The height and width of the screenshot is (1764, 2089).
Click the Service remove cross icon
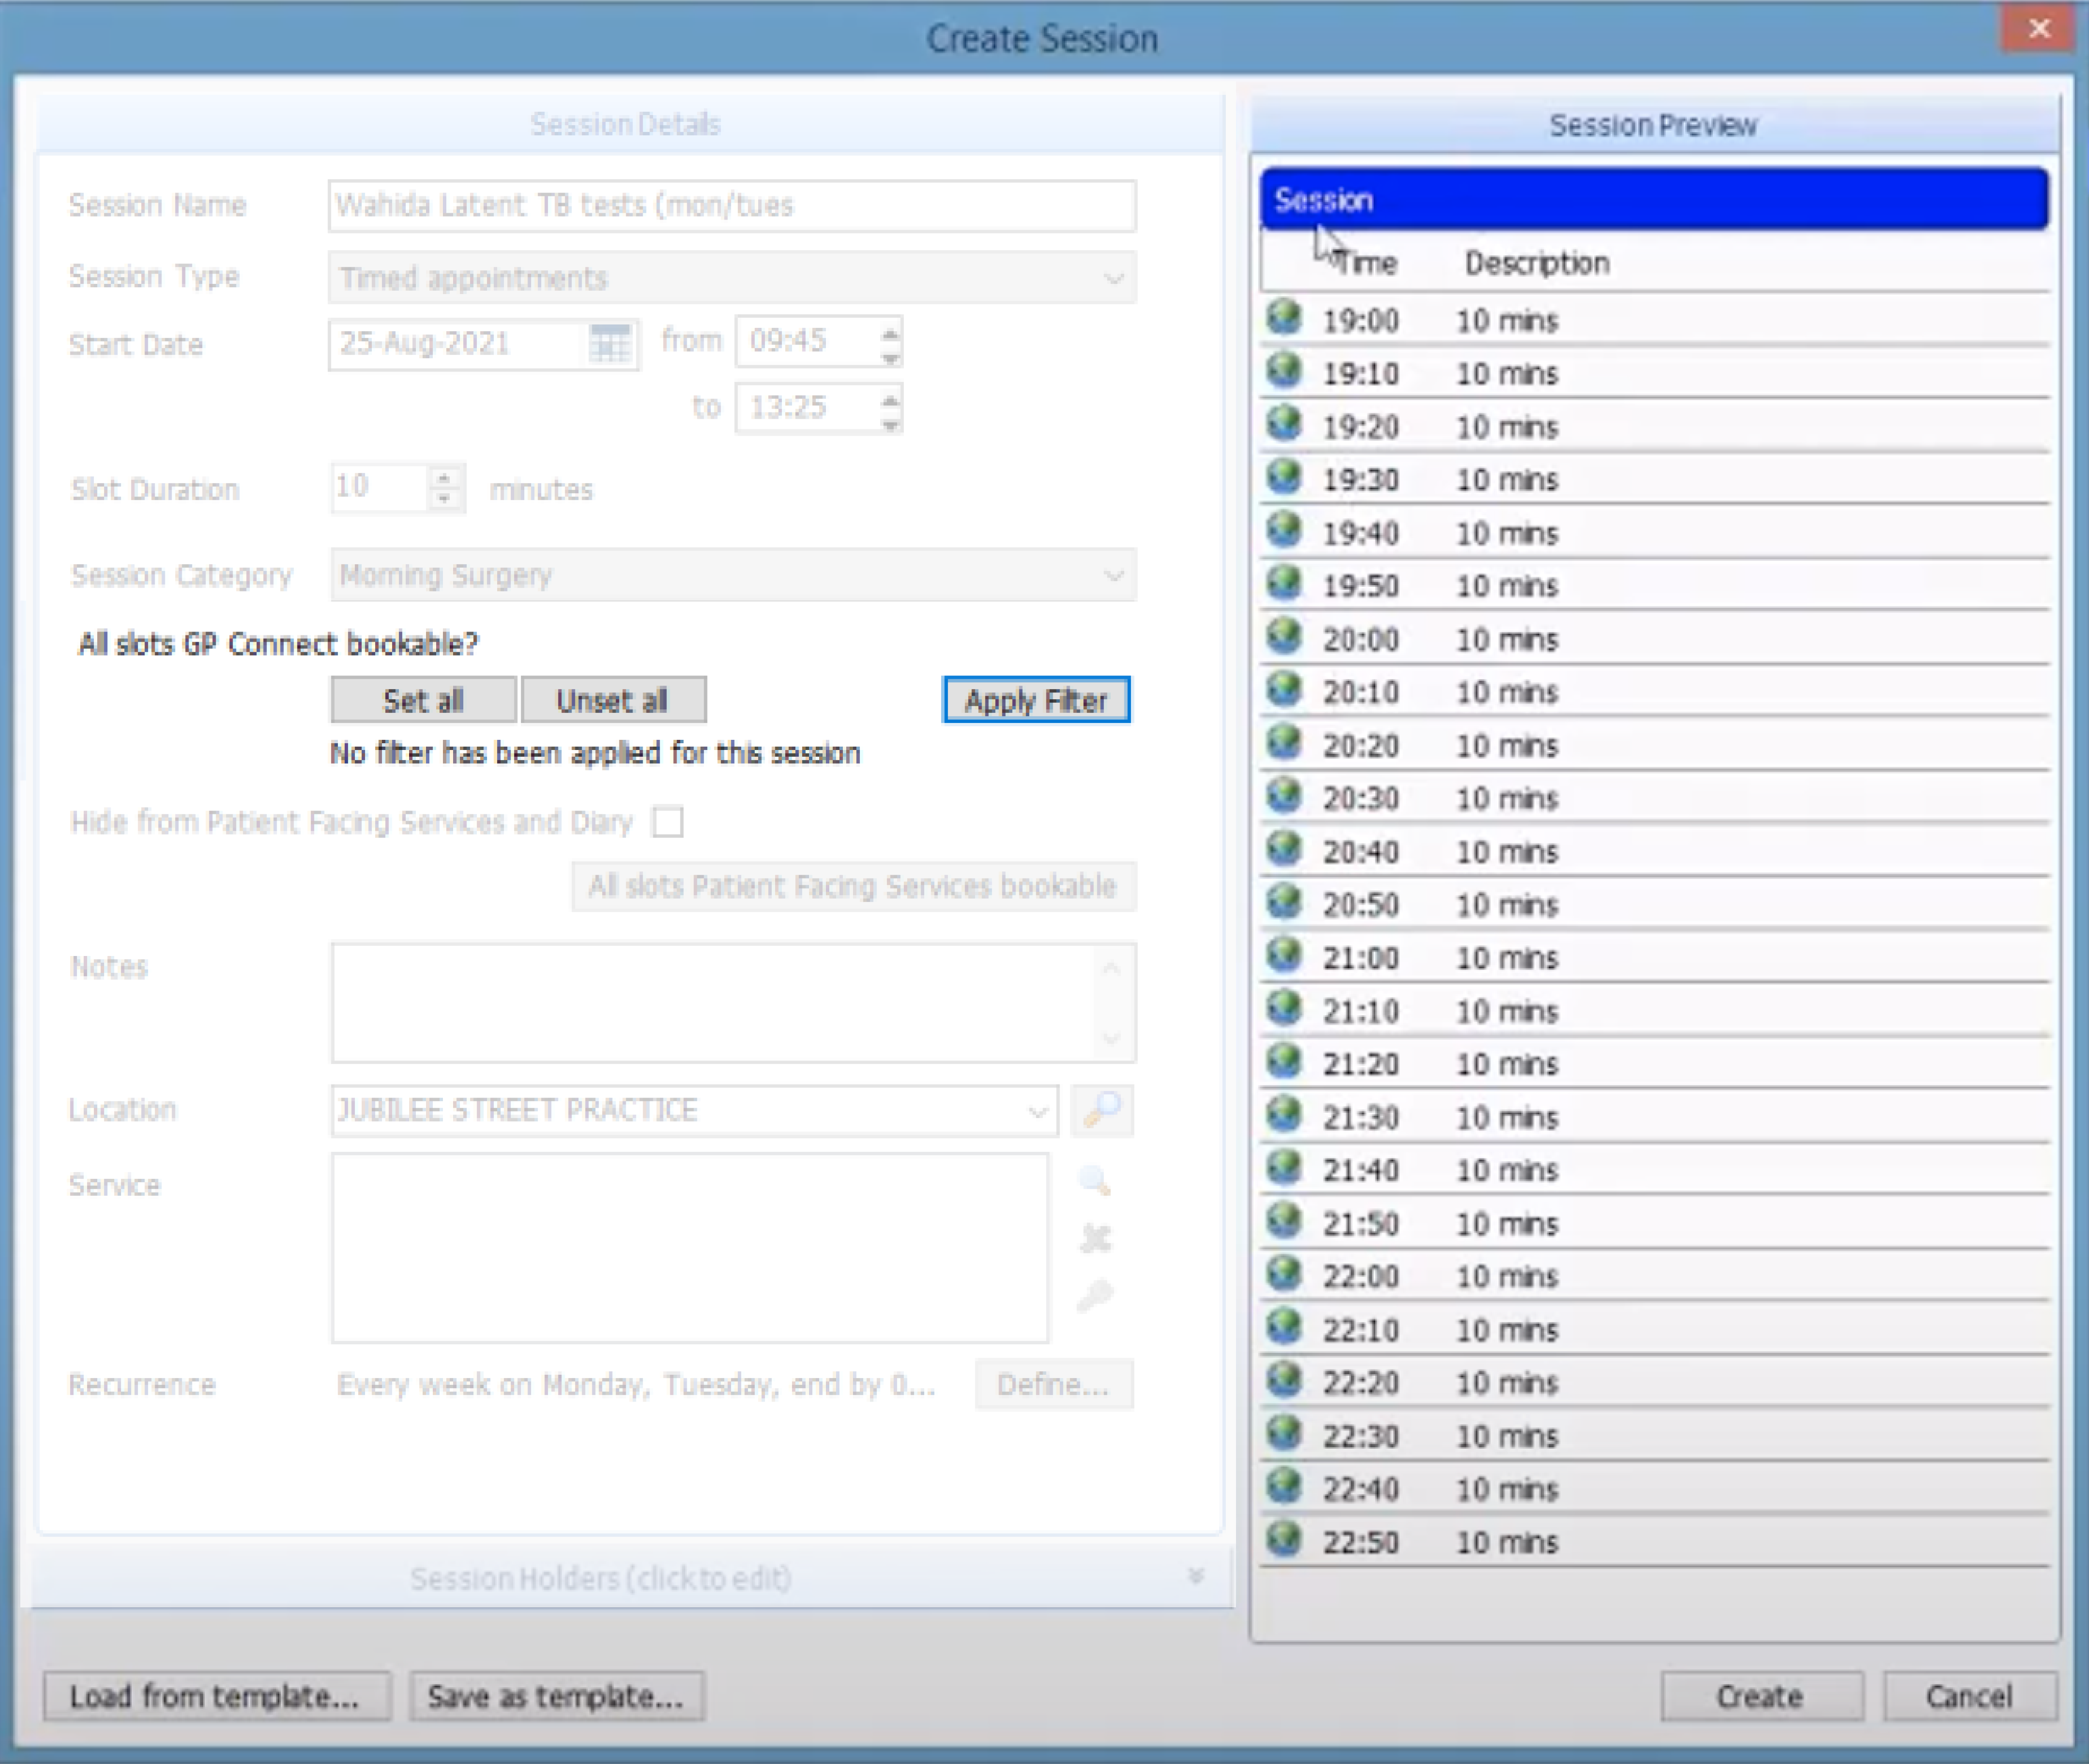(x=1096, y=1238)
